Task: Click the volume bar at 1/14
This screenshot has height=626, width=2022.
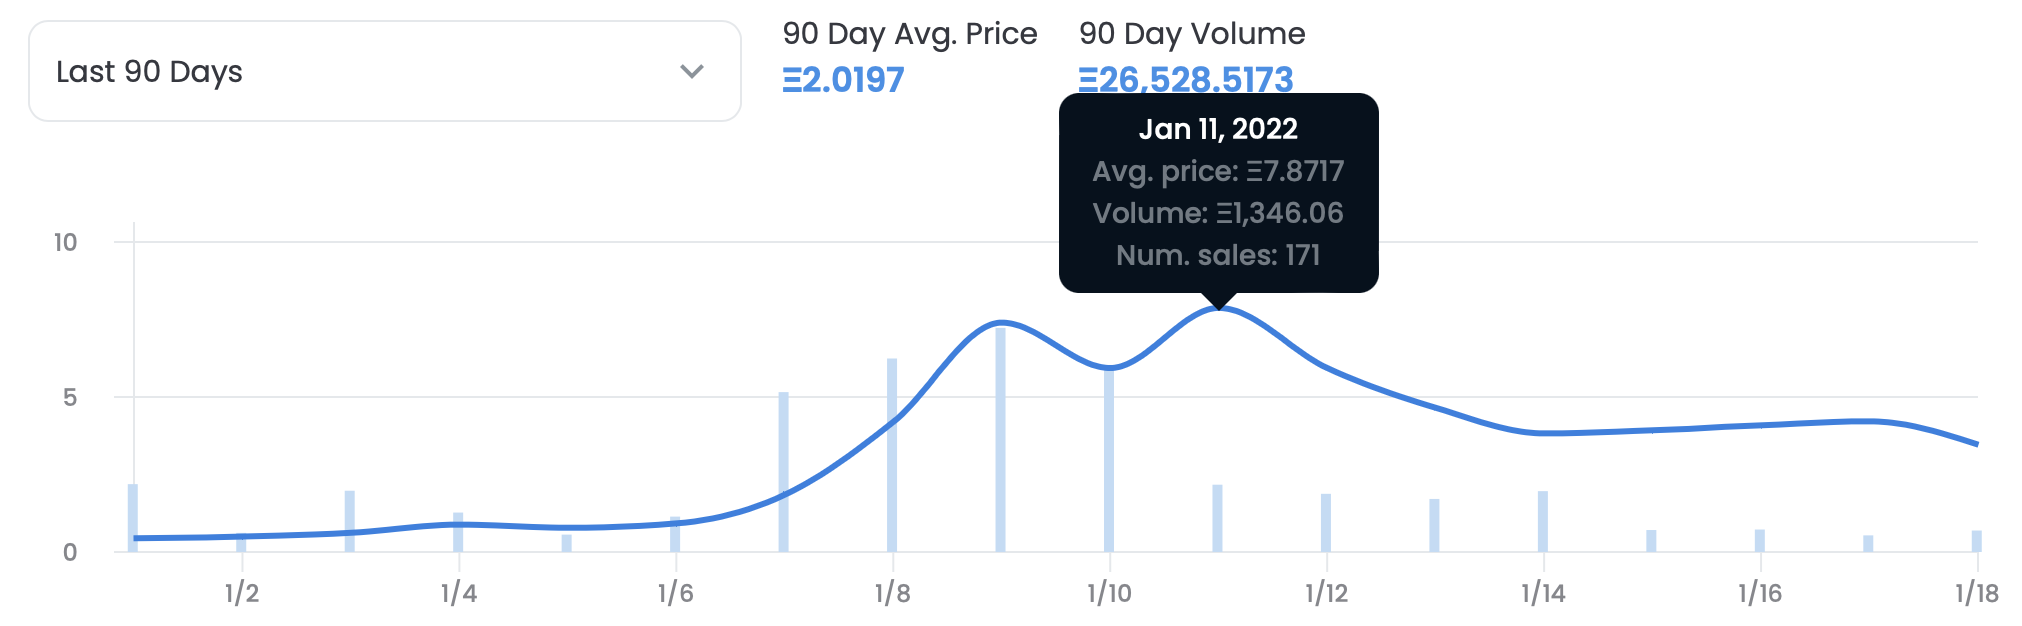Action: click(1543, 521)
